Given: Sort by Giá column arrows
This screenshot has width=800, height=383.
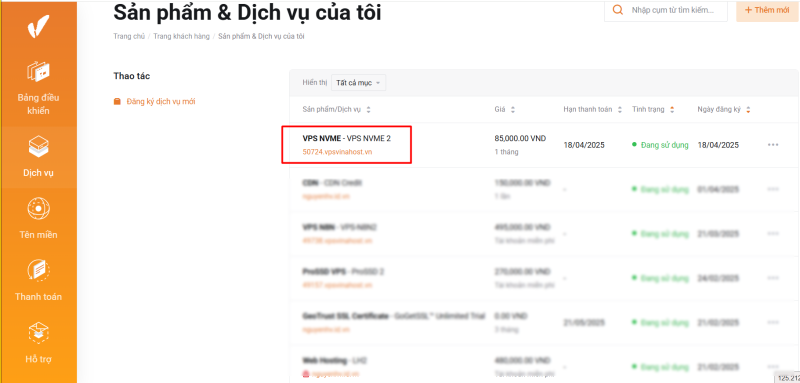Looking at the screenshot, I should [513, 110].
